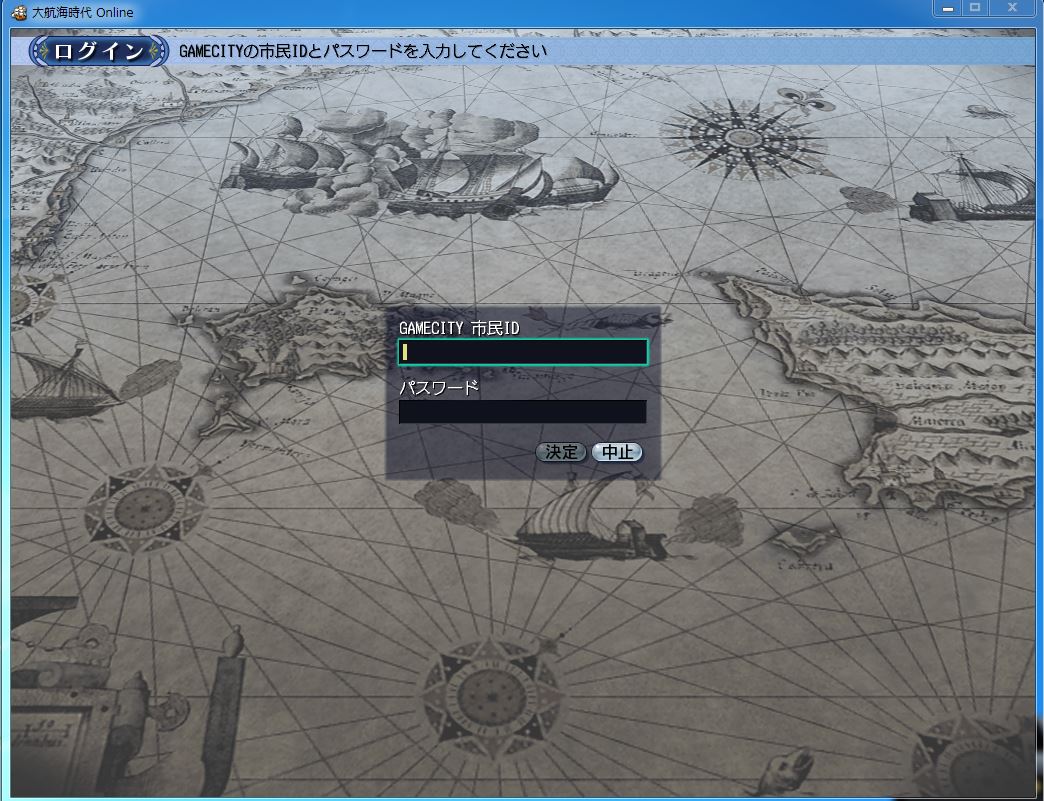Click the instruction text GAMECITYの市民IDとパスワードを入力してください

(x=363, y=51)
